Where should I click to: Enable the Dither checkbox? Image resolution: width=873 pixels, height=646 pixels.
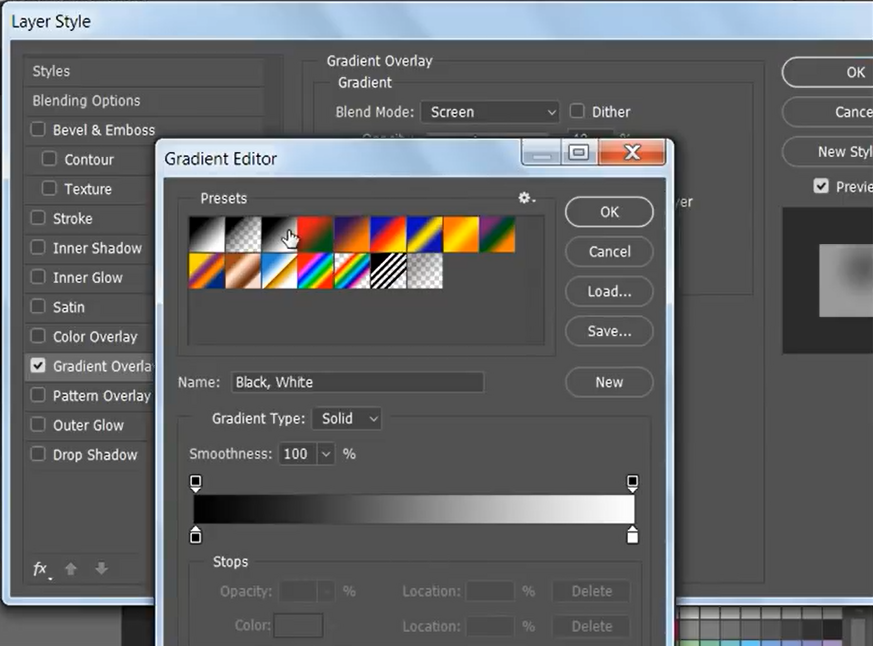click(576, 111)
